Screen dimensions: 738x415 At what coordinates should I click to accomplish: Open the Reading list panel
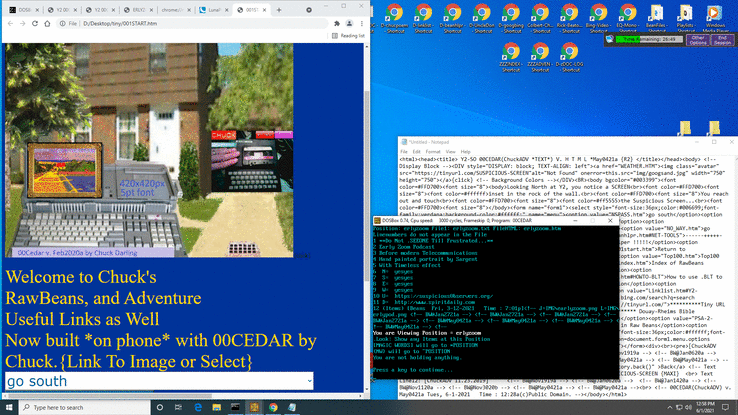tap(349, 35)
